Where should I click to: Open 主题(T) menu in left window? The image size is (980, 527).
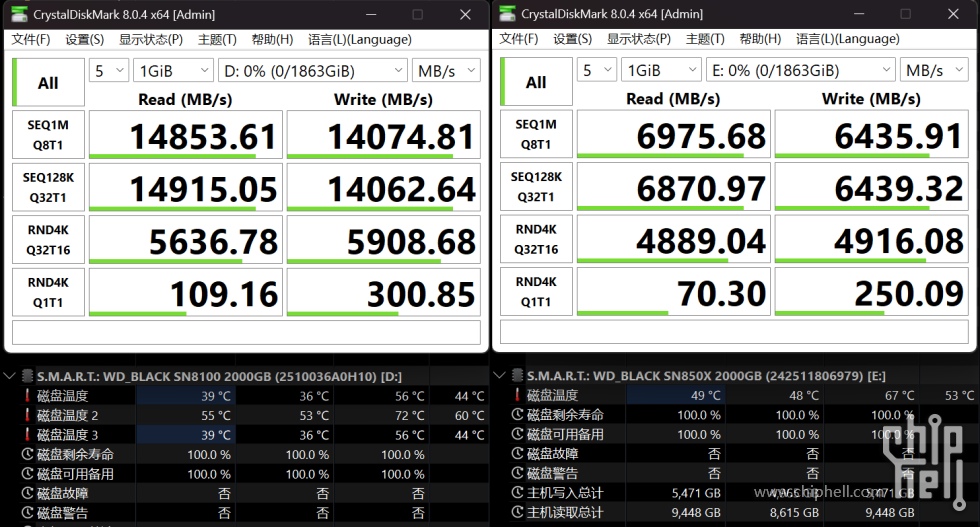pos(217,39)
